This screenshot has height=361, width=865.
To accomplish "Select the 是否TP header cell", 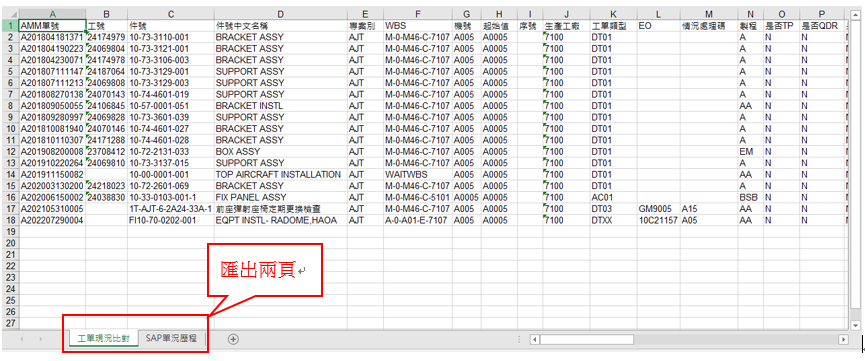I will click(782, 26).
